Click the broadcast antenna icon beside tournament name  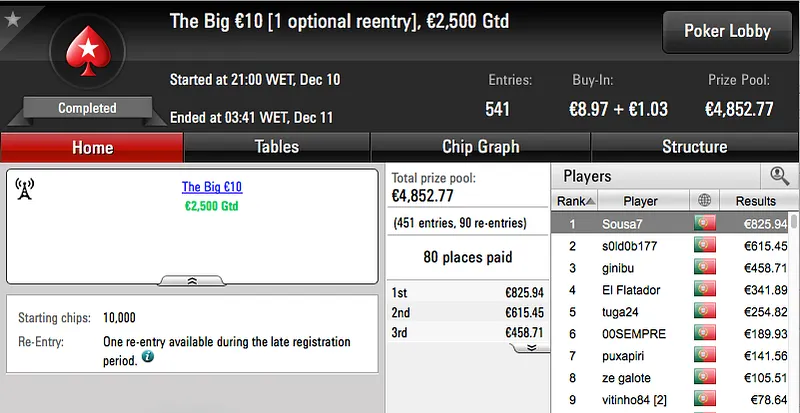tap(25, 188)
